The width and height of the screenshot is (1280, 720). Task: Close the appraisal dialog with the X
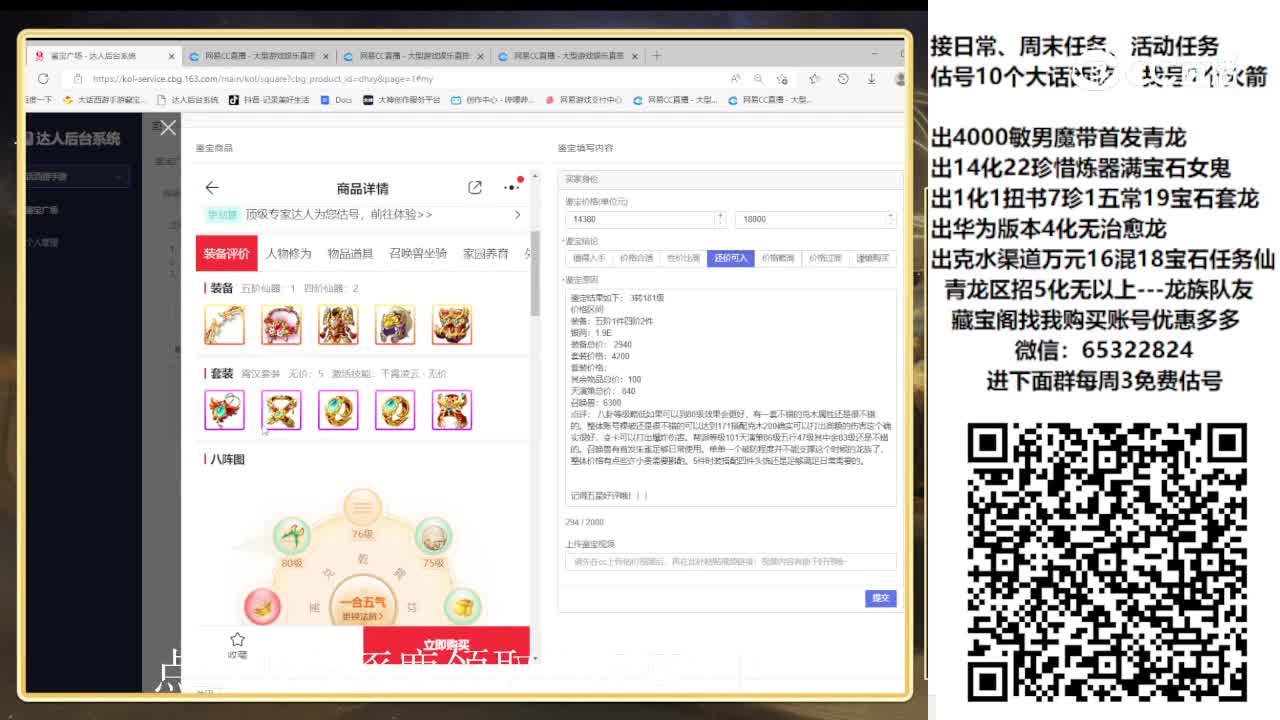coord(168,127)
